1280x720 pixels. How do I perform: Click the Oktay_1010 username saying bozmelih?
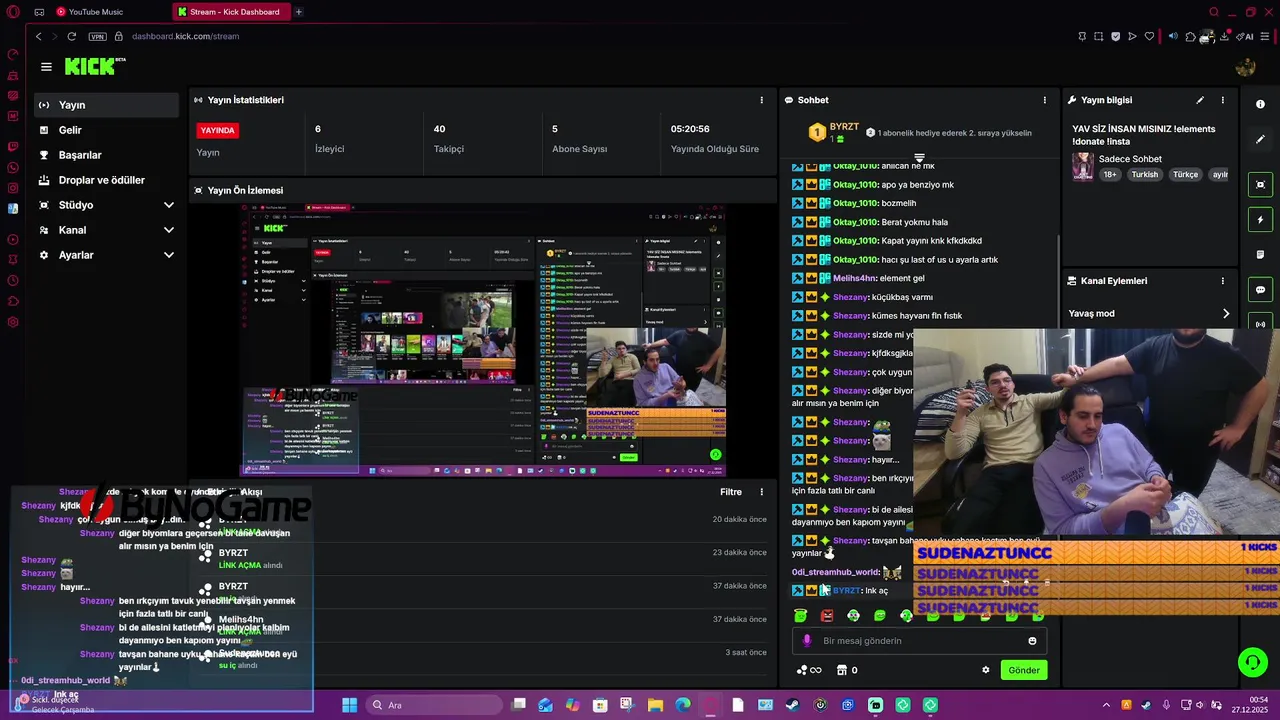point(855,203)
